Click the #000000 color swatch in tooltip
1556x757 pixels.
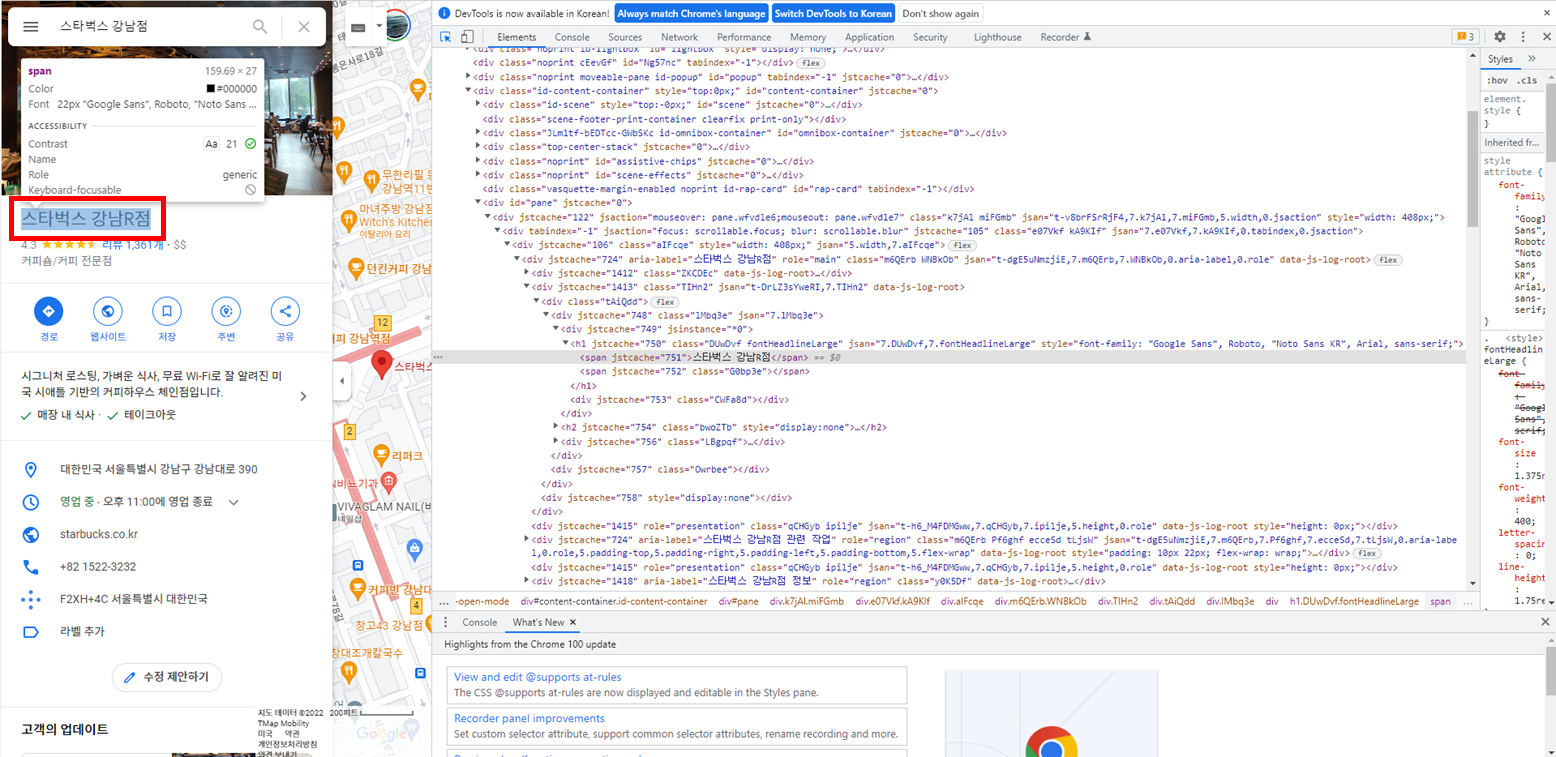[x=211, y=90]
